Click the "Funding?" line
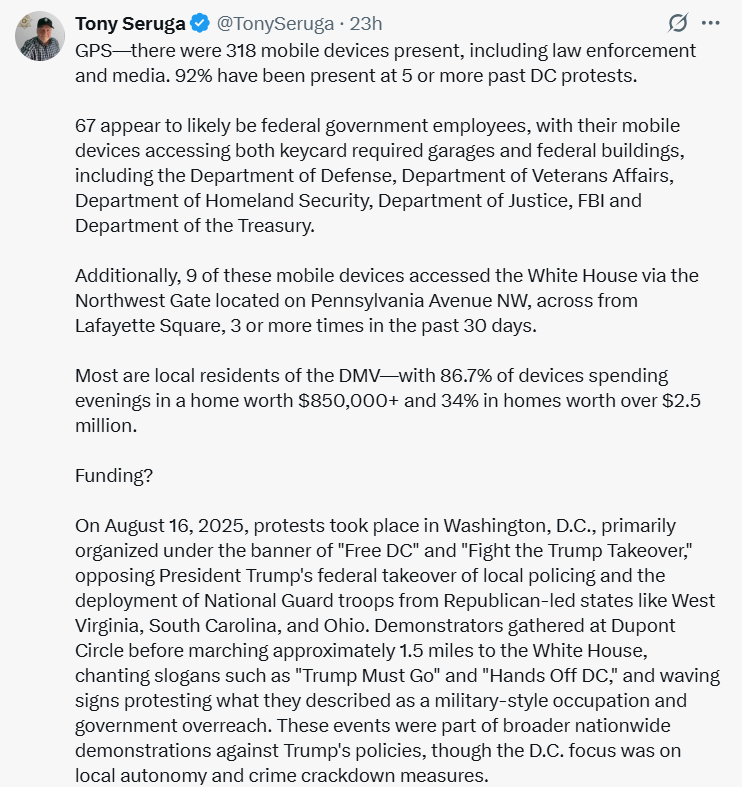The image size is (742, 787). [x=114, y=475]
